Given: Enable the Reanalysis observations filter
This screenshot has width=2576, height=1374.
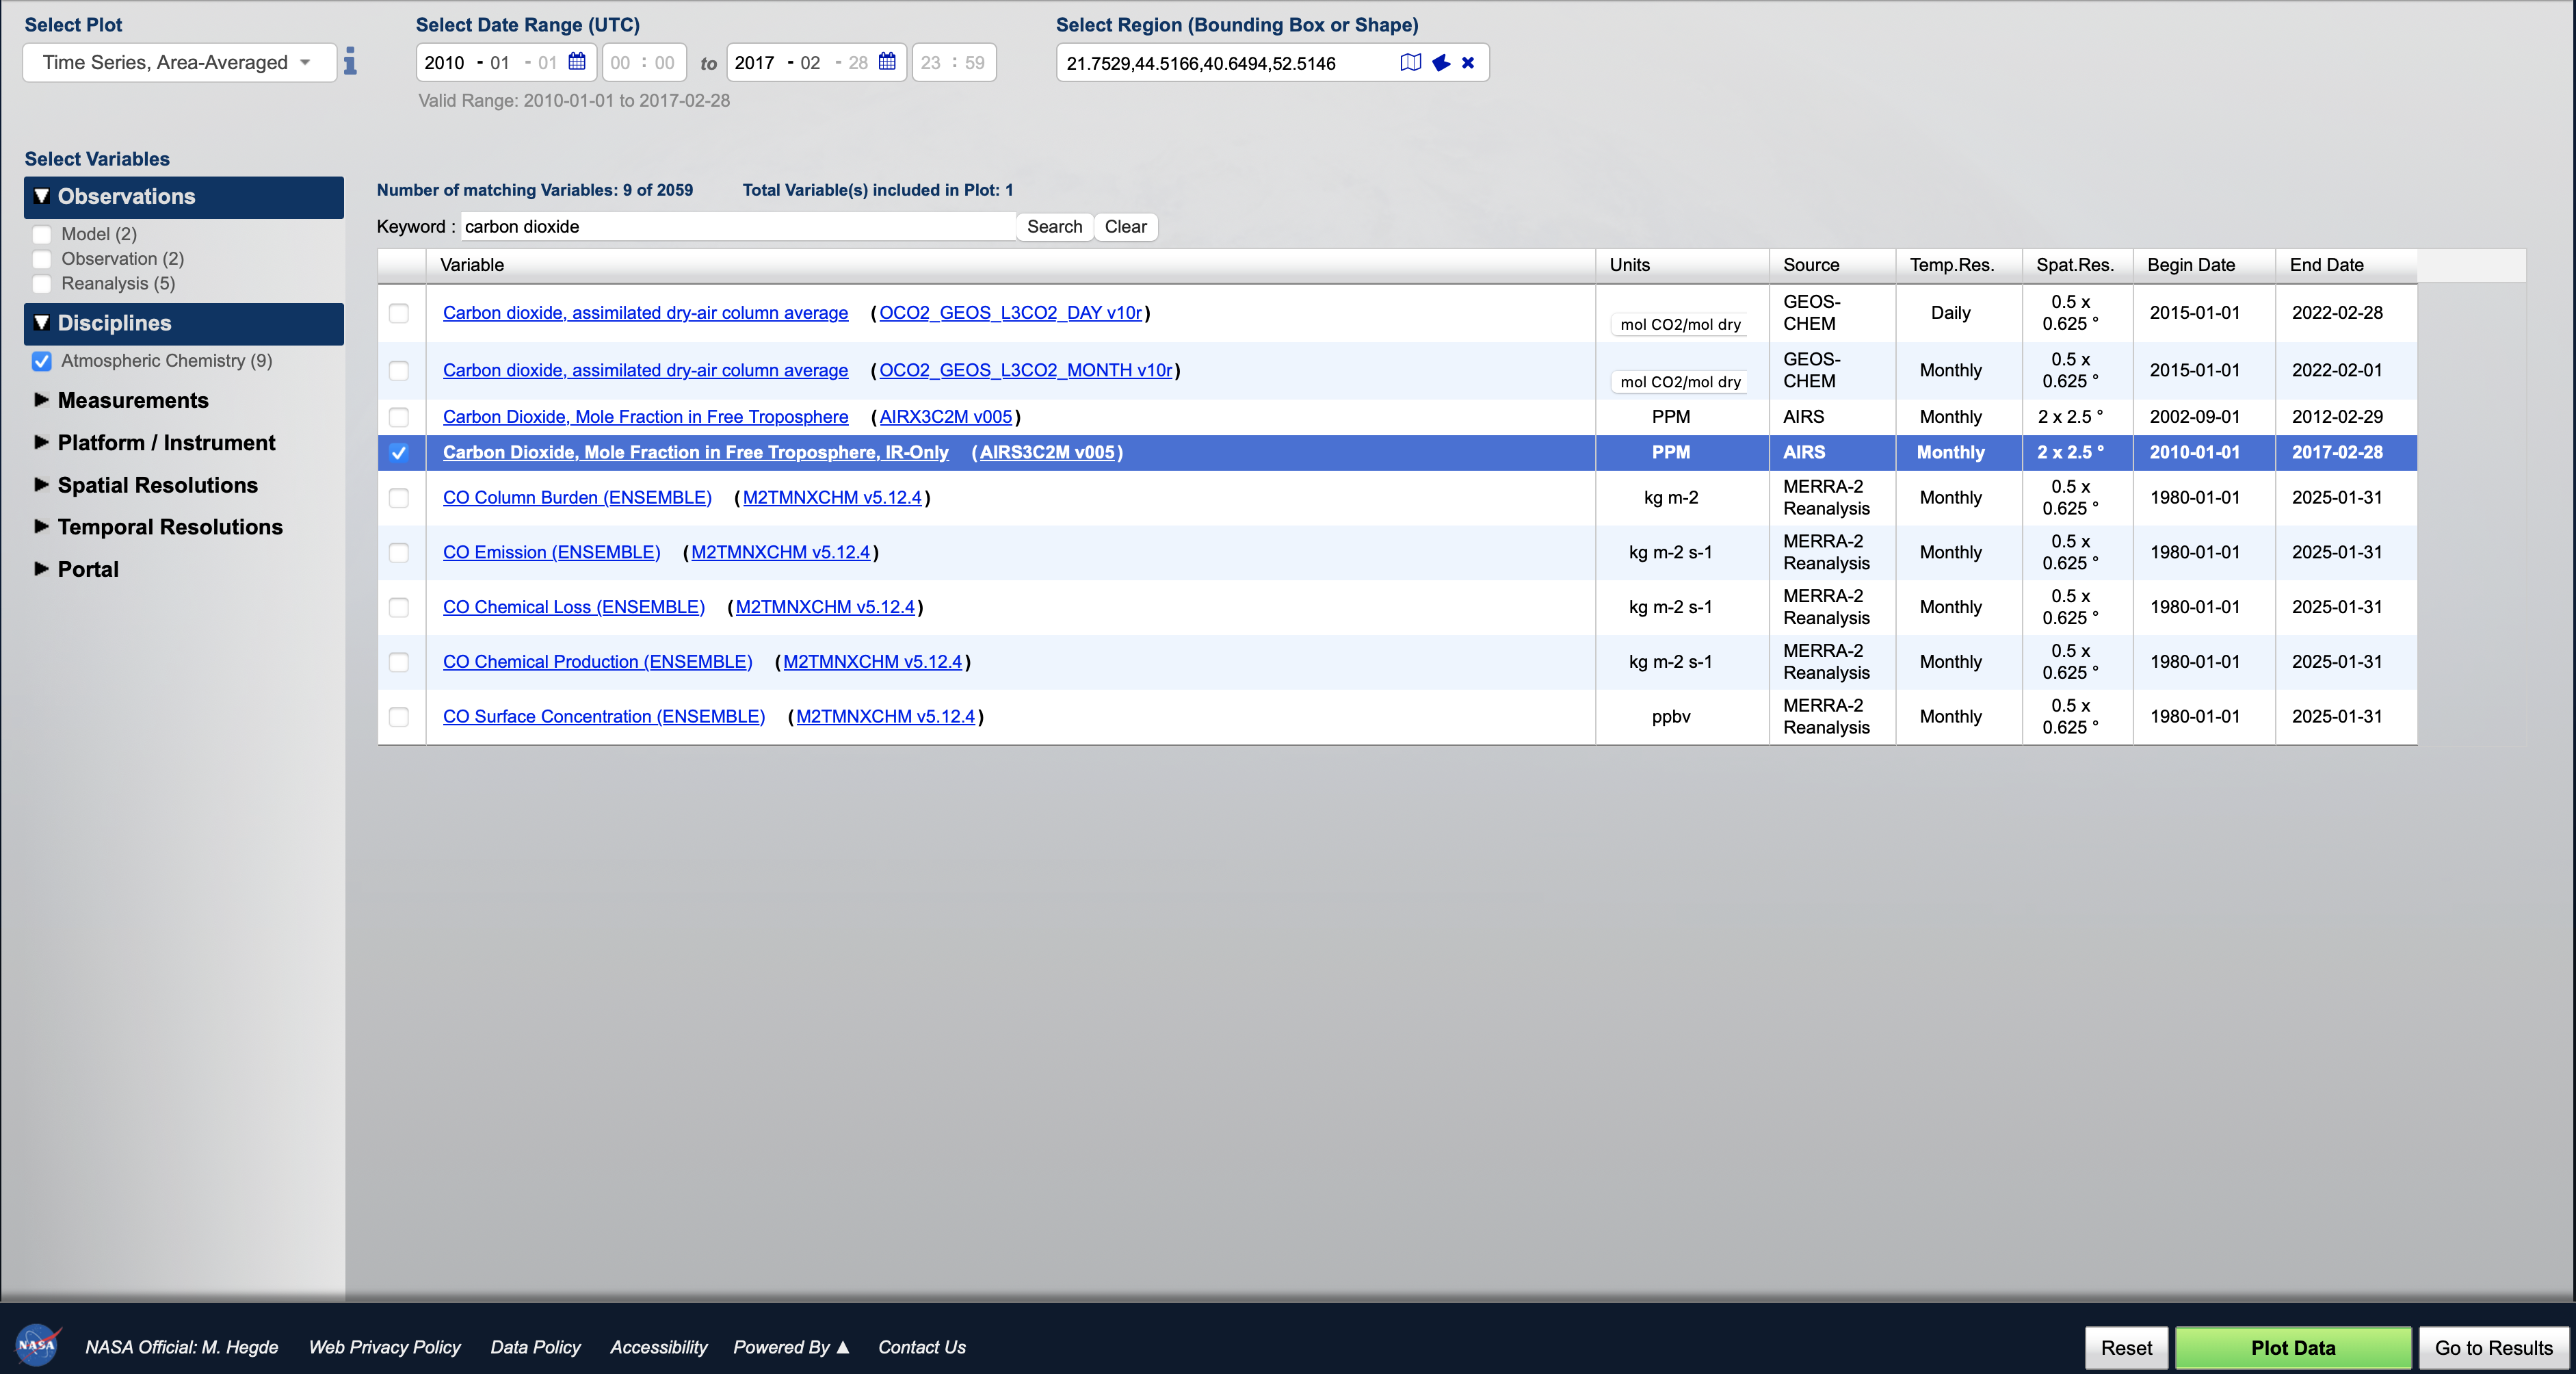Looking at the screenshot, I should (x=42, y=284).
